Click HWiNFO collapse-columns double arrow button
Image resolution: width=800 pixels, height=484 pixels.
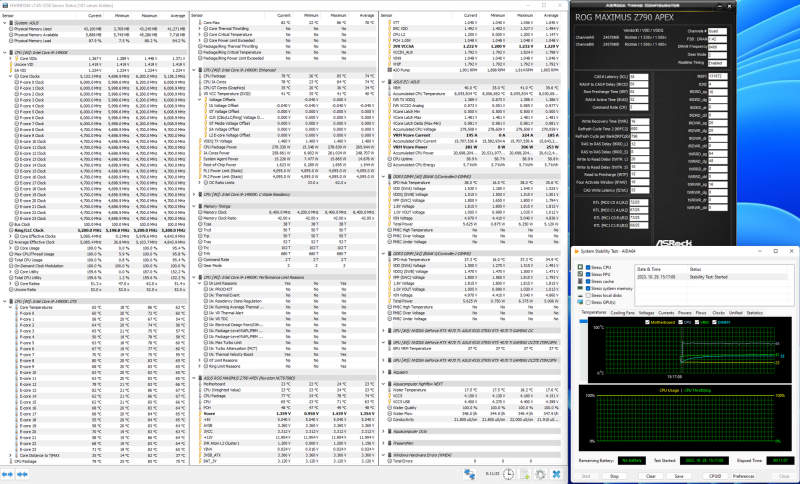pos(22,474)
